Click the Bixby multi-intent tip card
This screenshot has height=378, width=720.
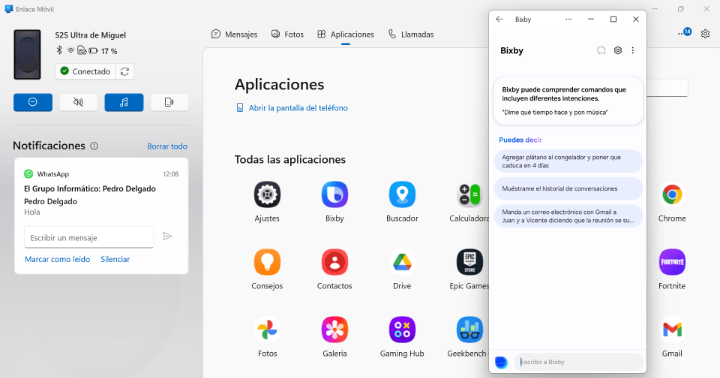568,101
